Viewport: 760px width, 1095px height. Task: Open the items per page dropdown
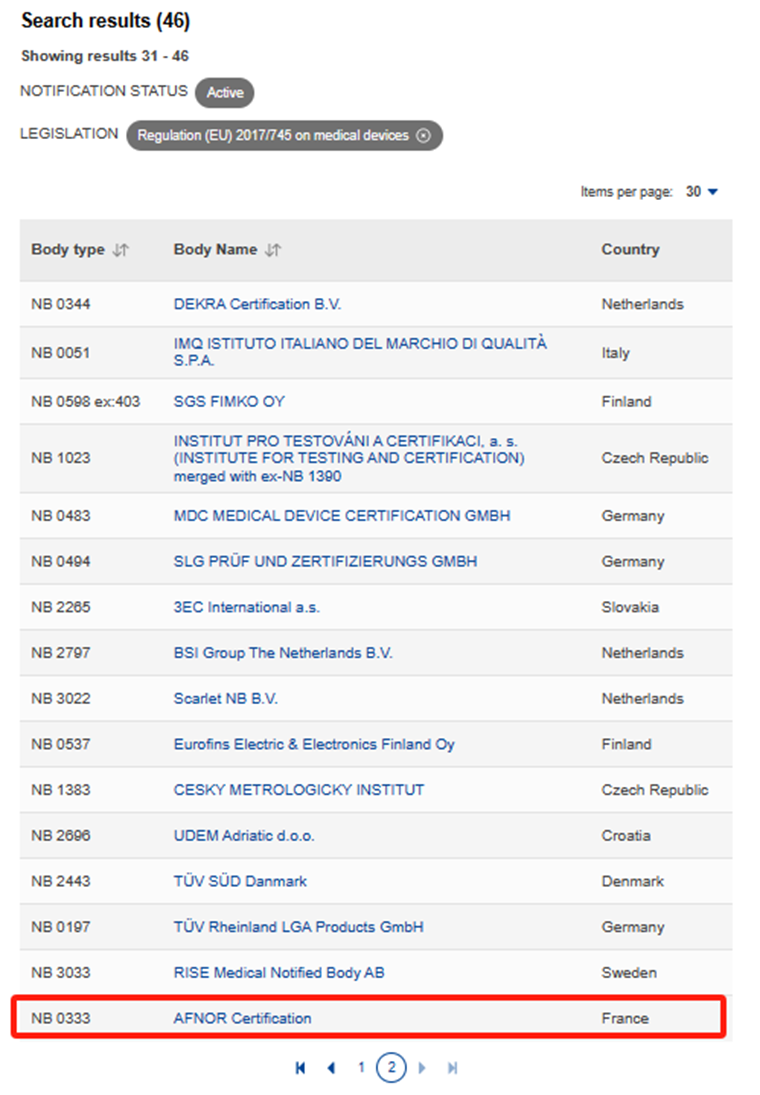click(702, 192)
